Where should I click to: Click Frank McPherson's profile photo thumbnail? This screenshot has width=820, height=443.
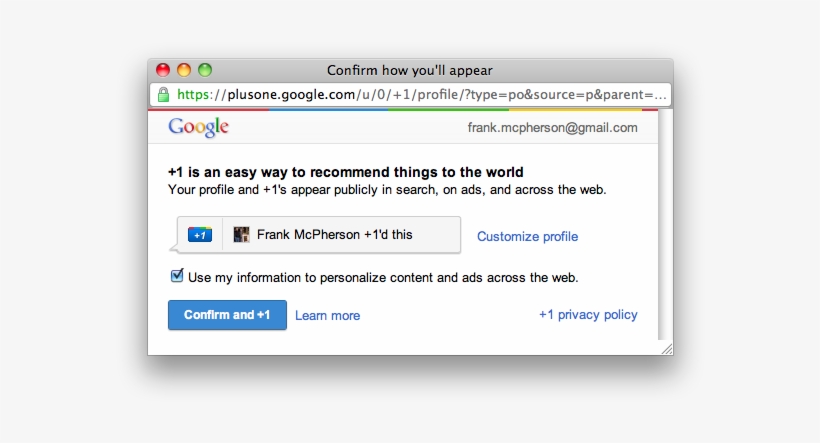point(241,235)
